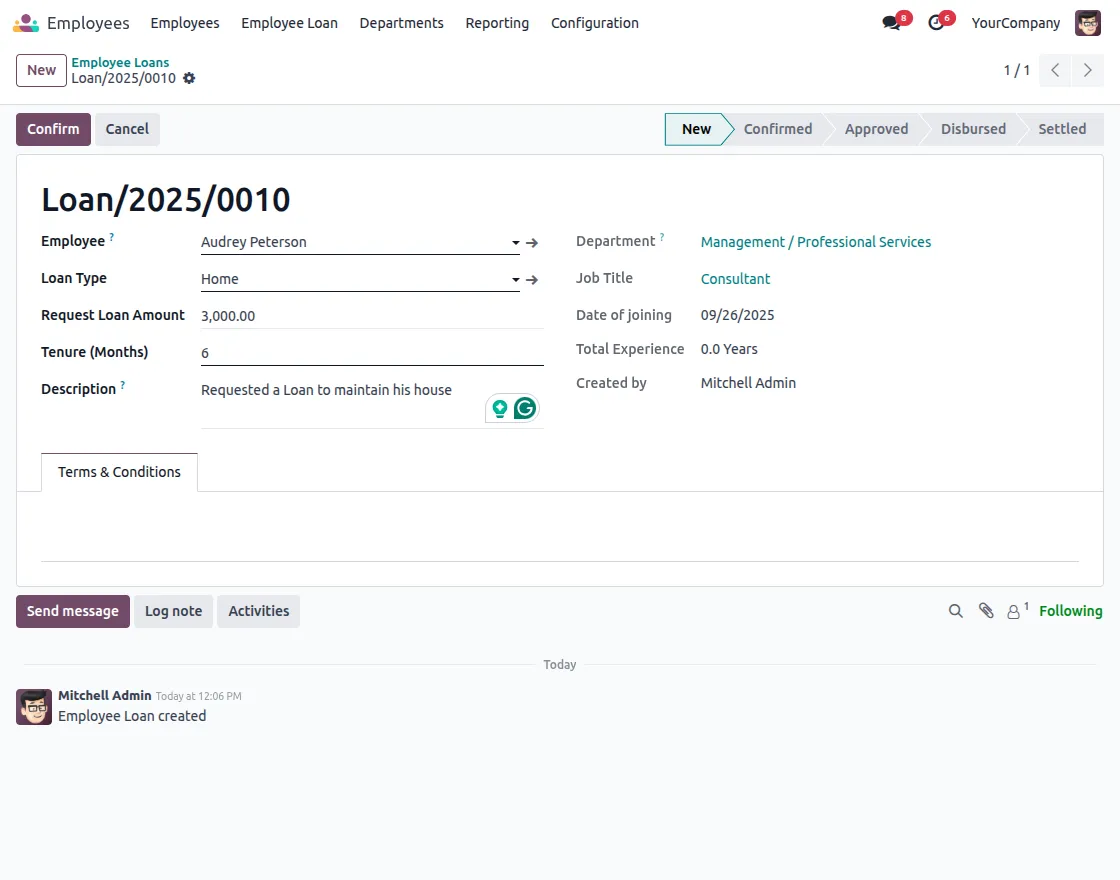
Task: Open the Employee Loan menu
Action: [289, 23]
